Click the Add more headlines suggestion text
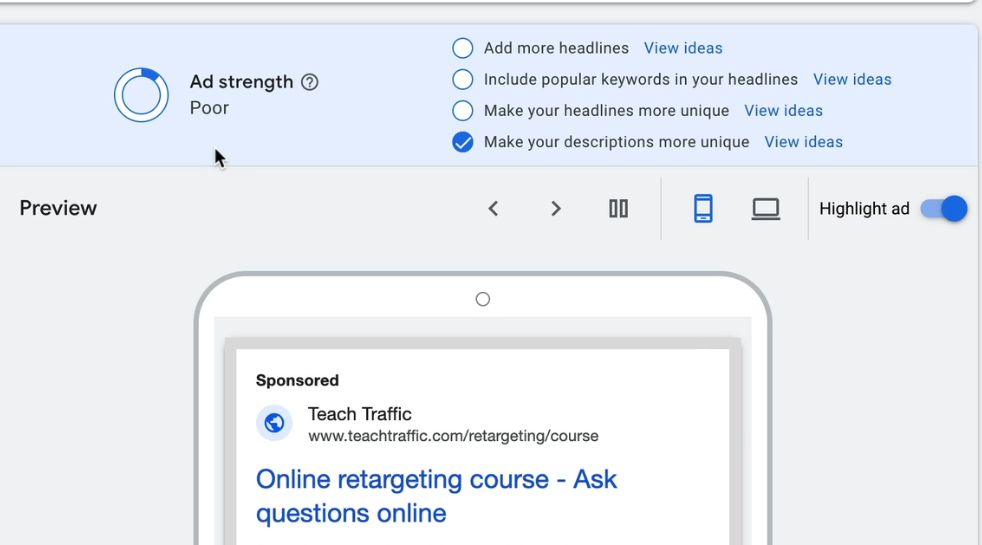Image resolution: width=982 pixels, height=545 pixels. click(556, 48)
